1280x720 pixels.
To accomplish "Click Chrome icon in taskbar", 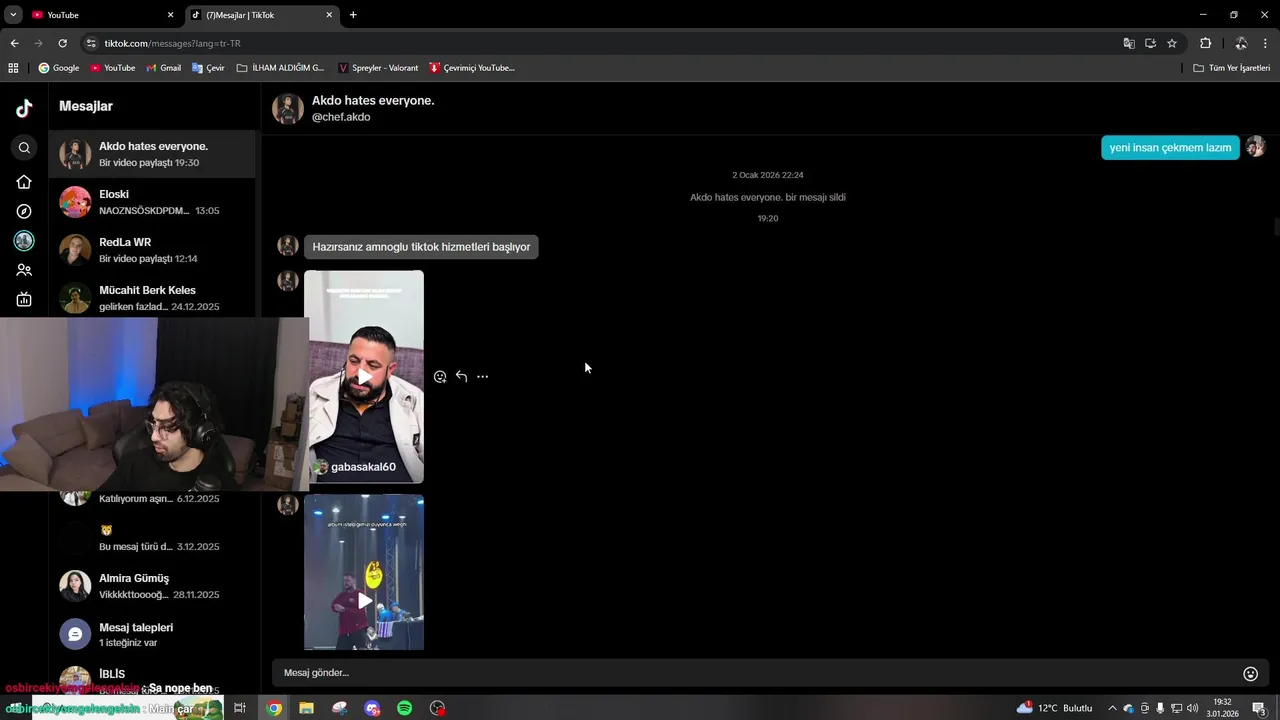I will pyautogui.click(x=274, y=708).
